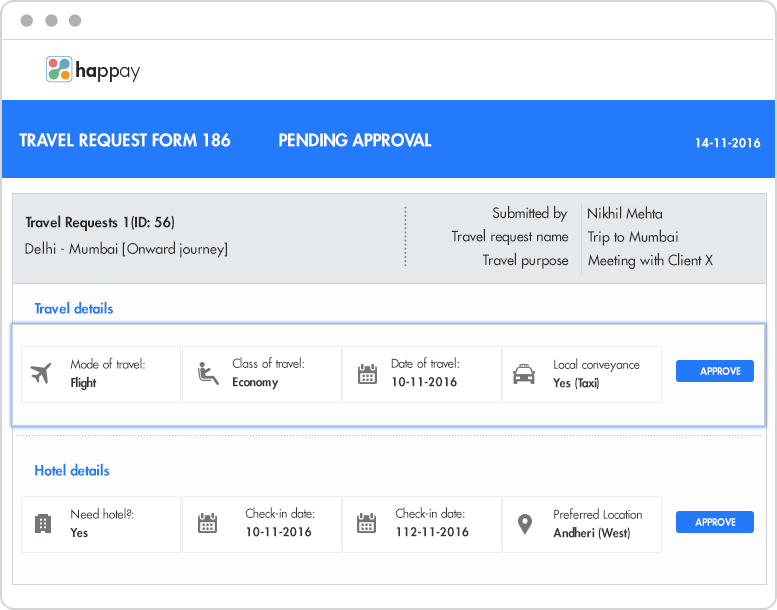
Task: Click the Economy class value
Action: coord(255,383)
